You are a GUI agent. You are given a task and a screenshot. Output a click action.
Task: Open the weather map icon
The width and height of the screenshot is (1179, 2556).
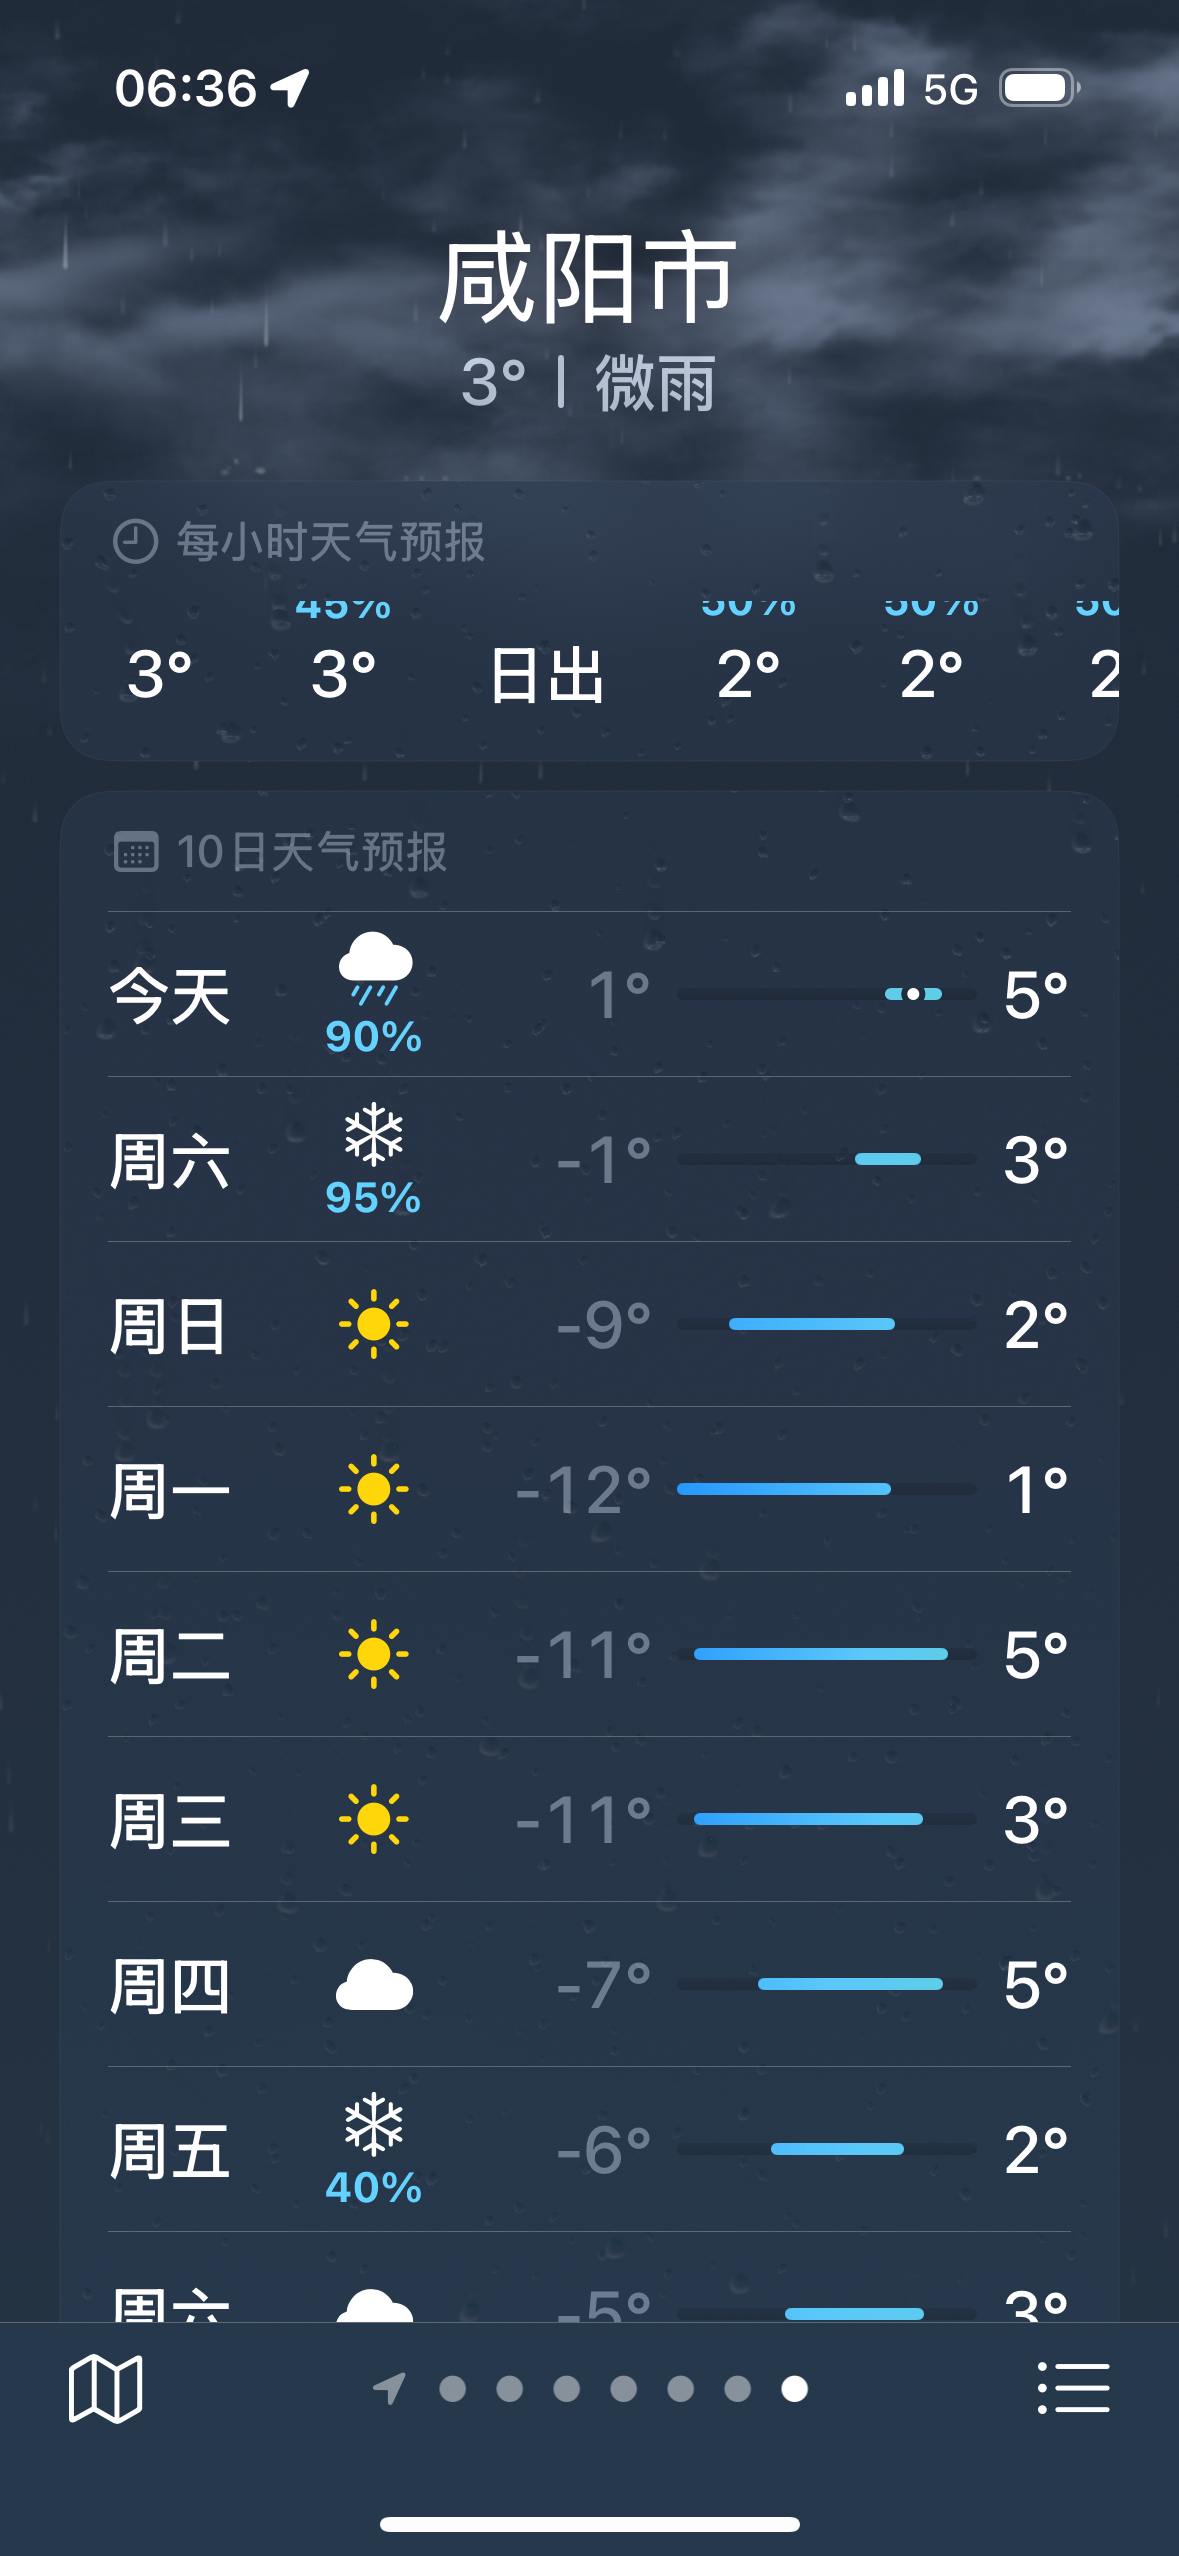pyautogui.click(x=105, y=2388)
